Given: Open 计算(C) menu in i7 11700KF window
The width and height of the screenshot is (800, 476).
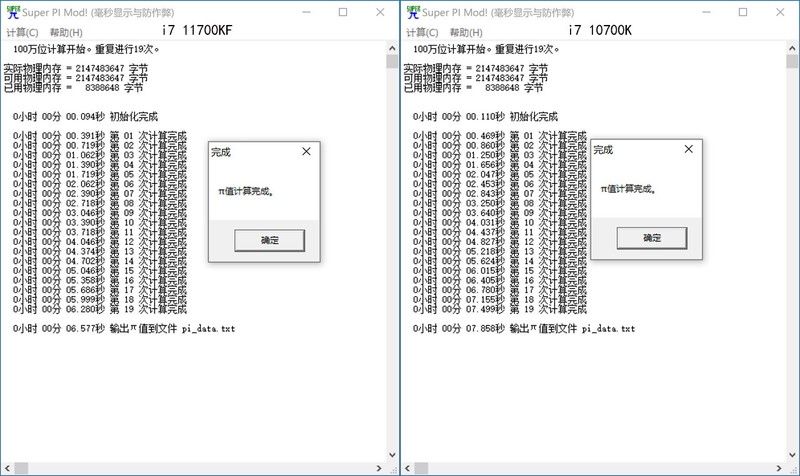Looking at the screenshot, I should [x=22, y=32].
